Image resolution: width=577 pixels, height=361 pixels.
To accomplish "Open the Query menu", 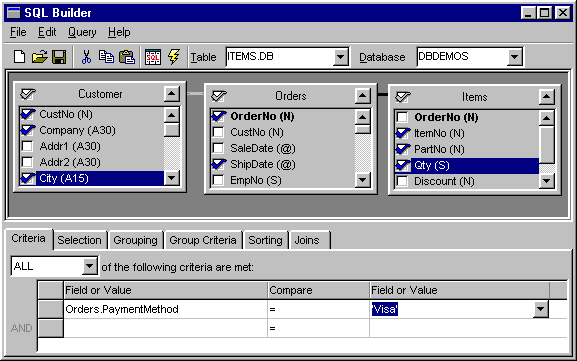I will tap(82, 32).
